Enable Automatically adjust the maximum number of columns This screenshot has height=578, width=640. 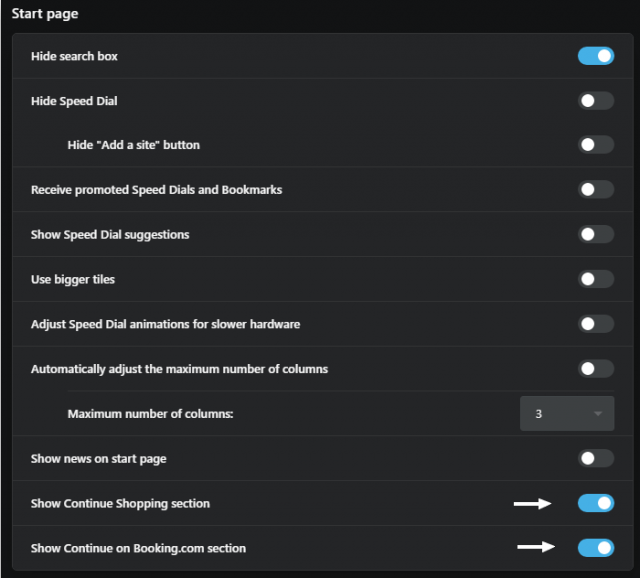point(596,369)
